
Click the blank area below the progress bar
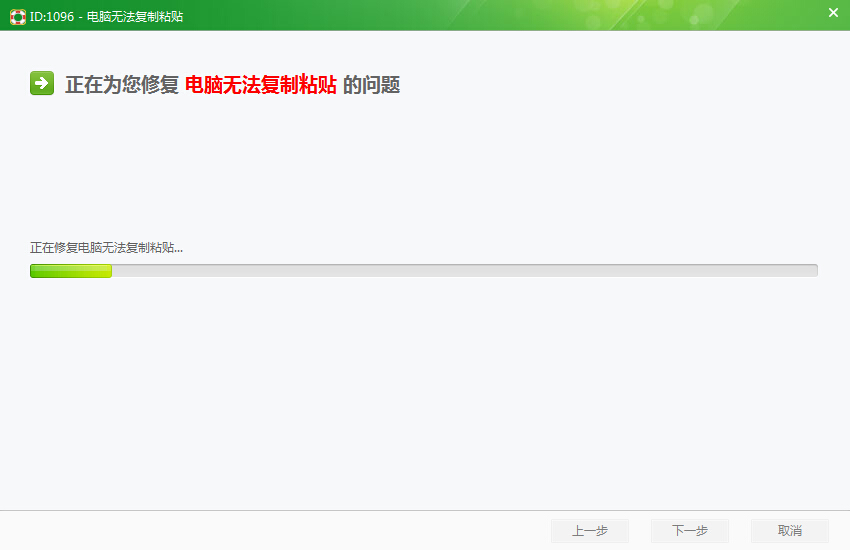click(x=425, y=390)
